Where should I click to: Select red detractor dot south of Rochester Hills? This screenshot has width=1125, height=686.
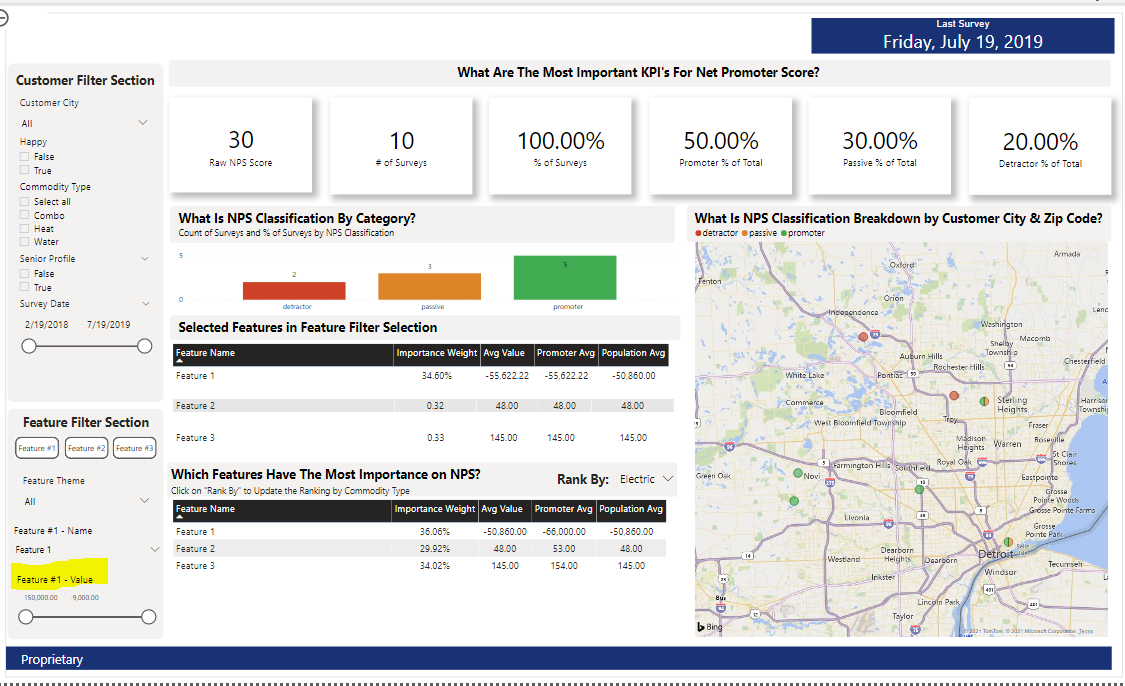point(954,395)
